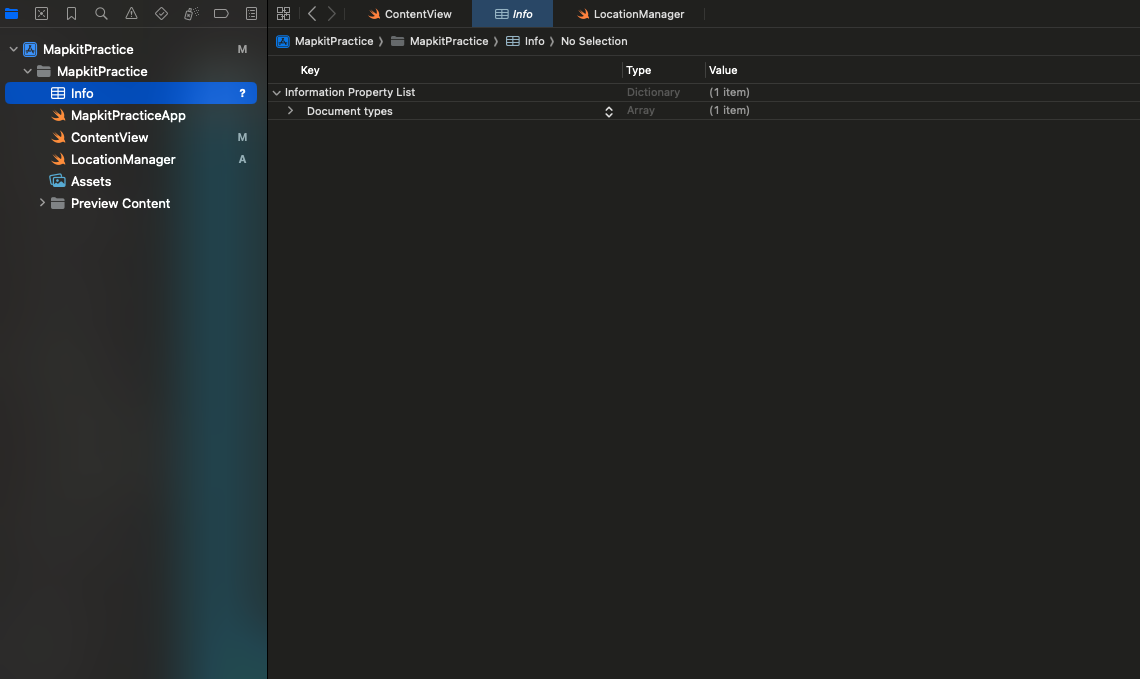Click Array type of Document types
The image size is (1140, 679).
pos(641,111)
